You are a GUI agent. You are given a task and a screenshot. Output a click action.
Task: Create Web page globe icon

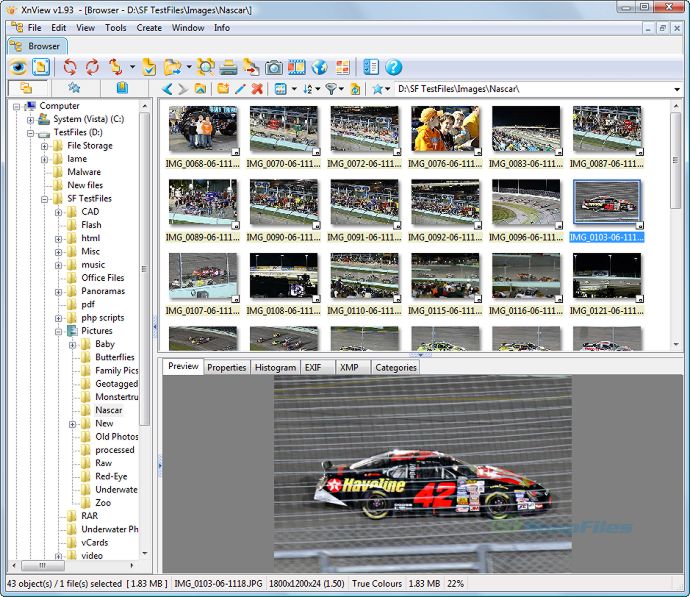click(319, 67)
